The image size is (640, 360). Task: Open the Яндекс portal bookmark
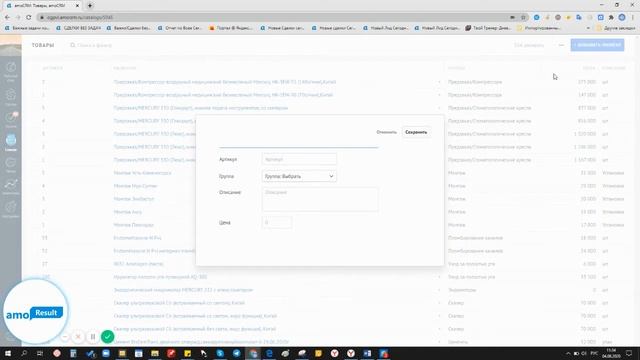click(231, 28)
